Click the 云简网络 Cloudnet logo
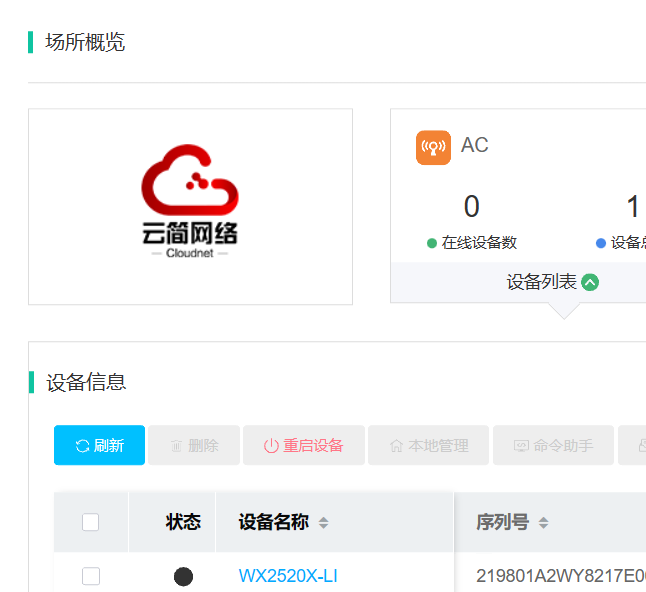646x592 pixels. pos(190,201)
